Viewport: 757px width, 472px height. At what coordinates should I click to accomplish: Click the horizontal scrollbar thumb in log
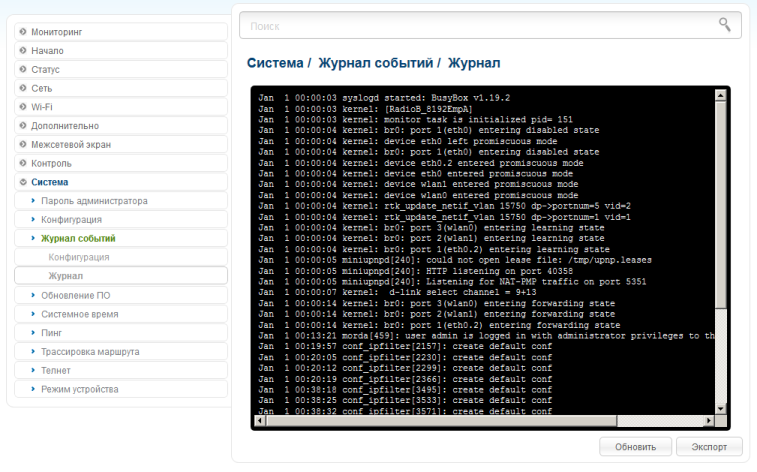point(441,420)
